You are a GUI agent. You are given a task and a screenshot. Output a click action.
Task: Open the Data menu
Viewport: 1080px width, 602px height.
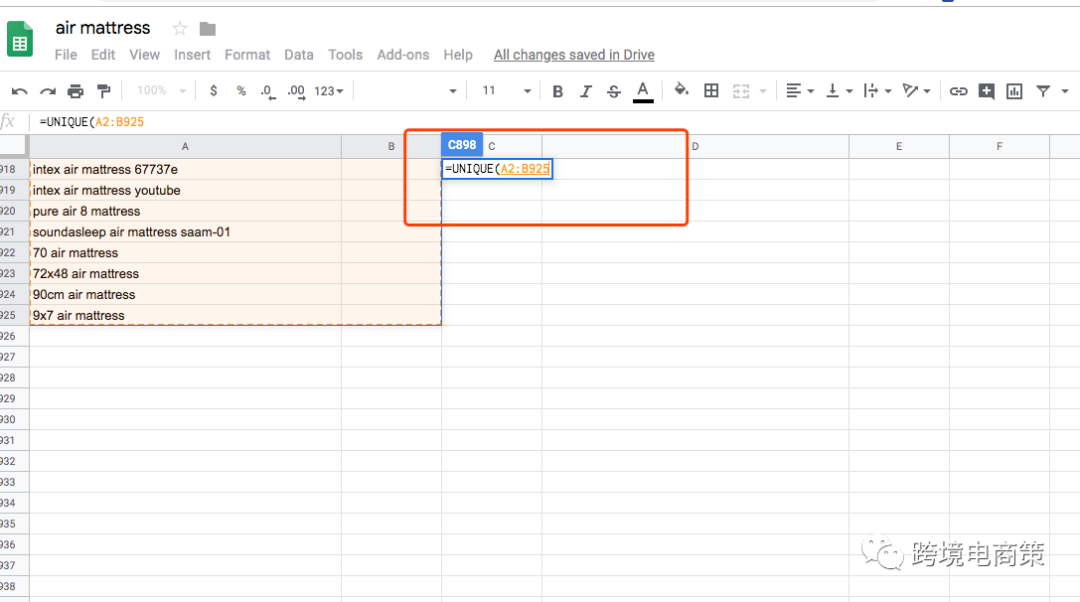click(x=298, y=55)
